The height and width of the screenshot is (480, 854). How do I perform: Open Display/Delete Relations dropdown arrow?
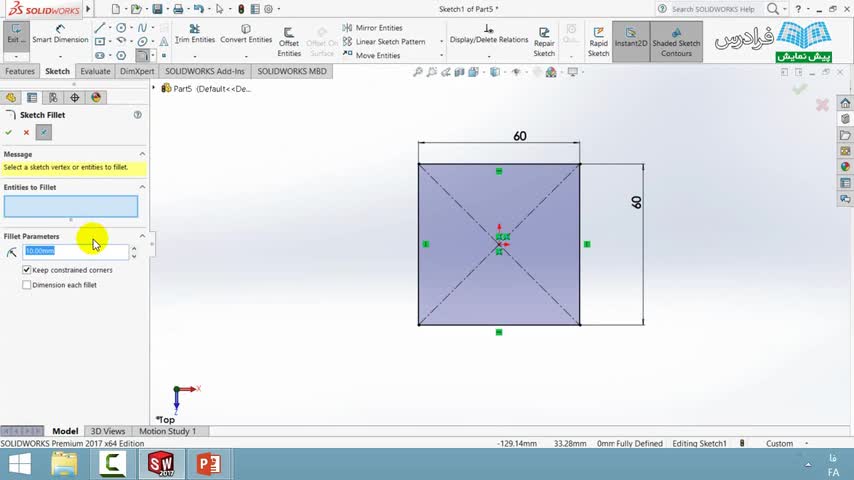[489, 56]
